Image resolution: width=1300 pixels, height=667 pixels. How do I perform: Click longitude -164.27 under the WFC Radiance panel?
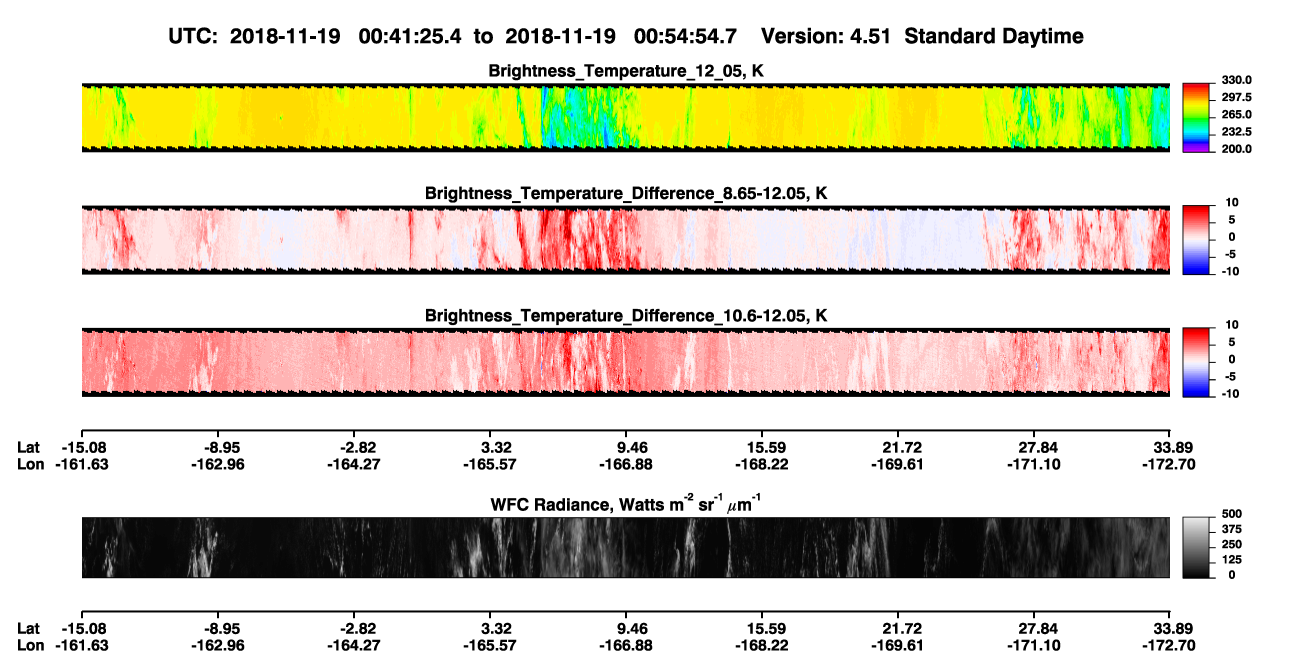click(x=353, y=645)
